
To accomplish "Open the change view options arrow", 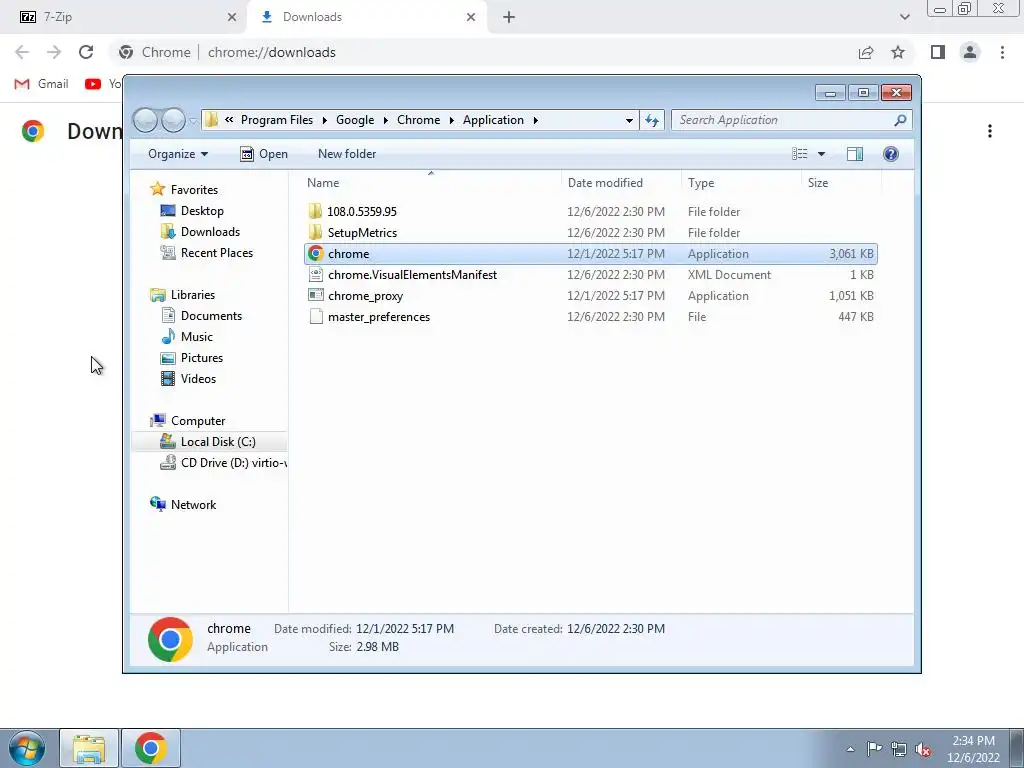I will [x=822, y=154].
